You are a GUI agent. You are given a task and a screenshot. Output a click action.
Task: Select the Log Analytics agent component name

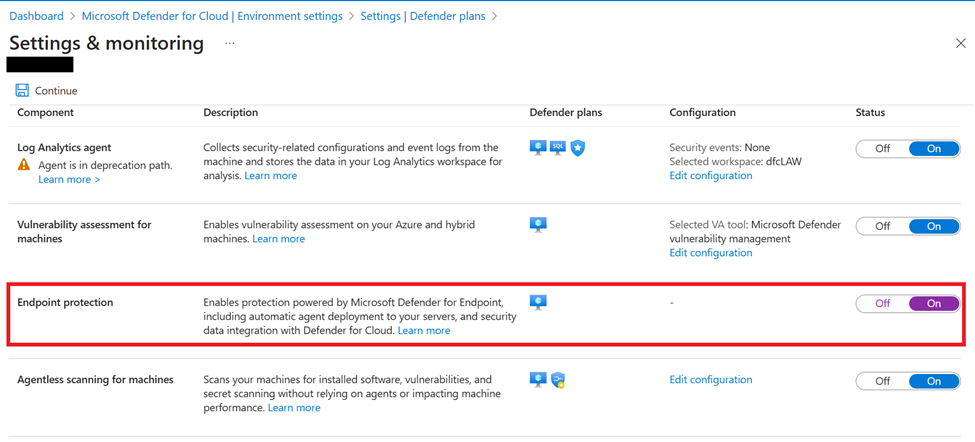(64, 148)
